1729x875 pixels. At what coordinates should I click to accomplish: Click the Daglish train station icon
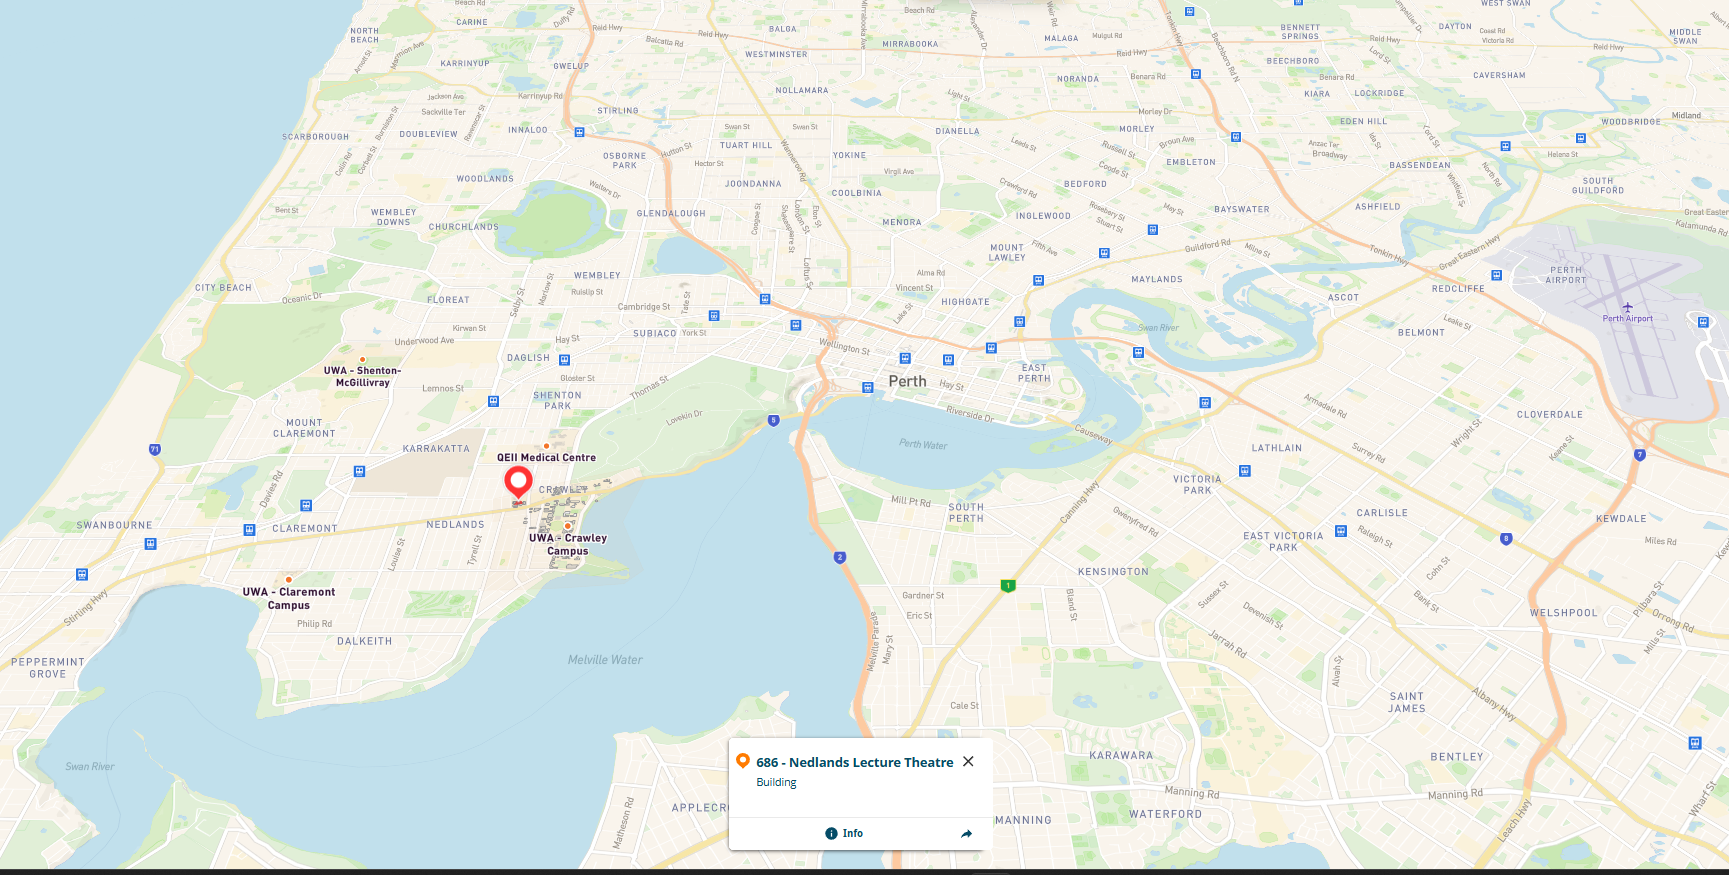pyautogui.click(x=564, y=360)
